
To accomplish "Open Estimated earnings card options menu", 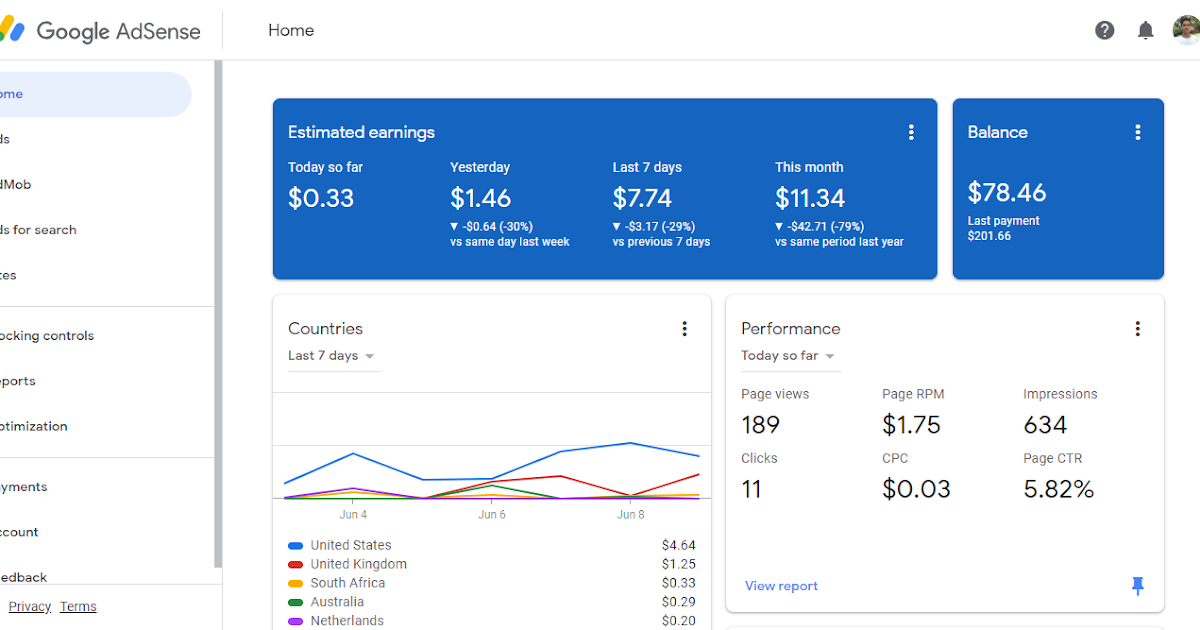I will click(911, 132).
